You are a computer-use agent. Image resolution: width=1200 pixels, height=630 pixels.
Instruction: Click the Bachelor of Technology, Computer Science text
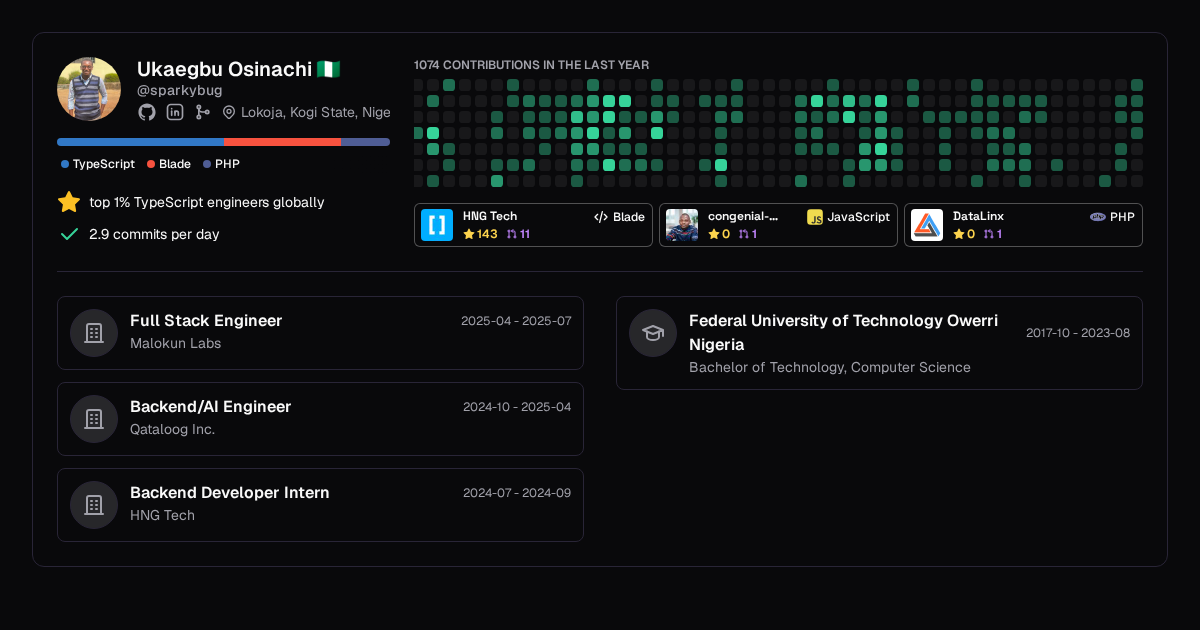coord(830,367)
